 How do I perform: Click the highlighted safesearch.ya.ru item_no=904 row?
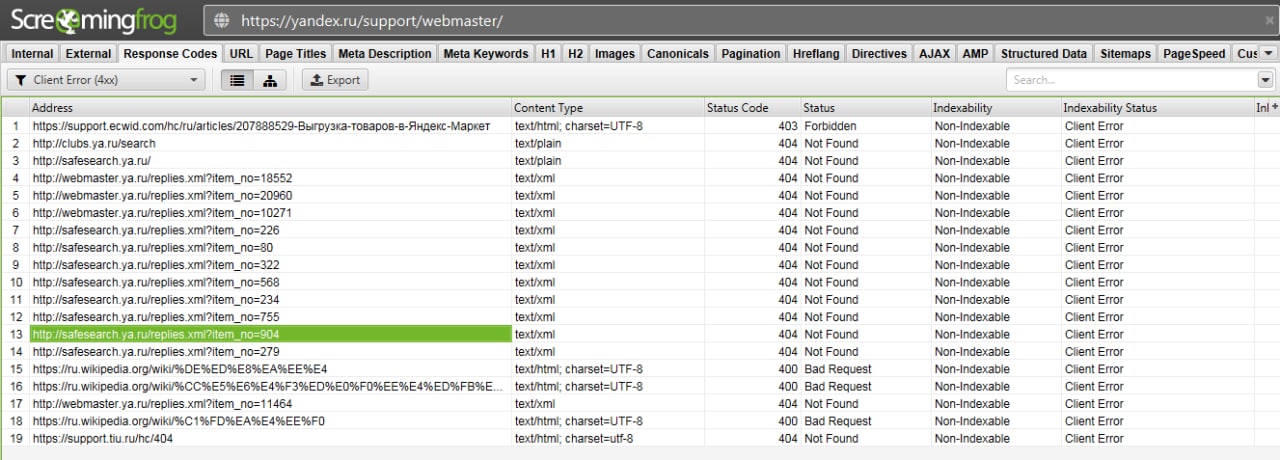point(270,334)
